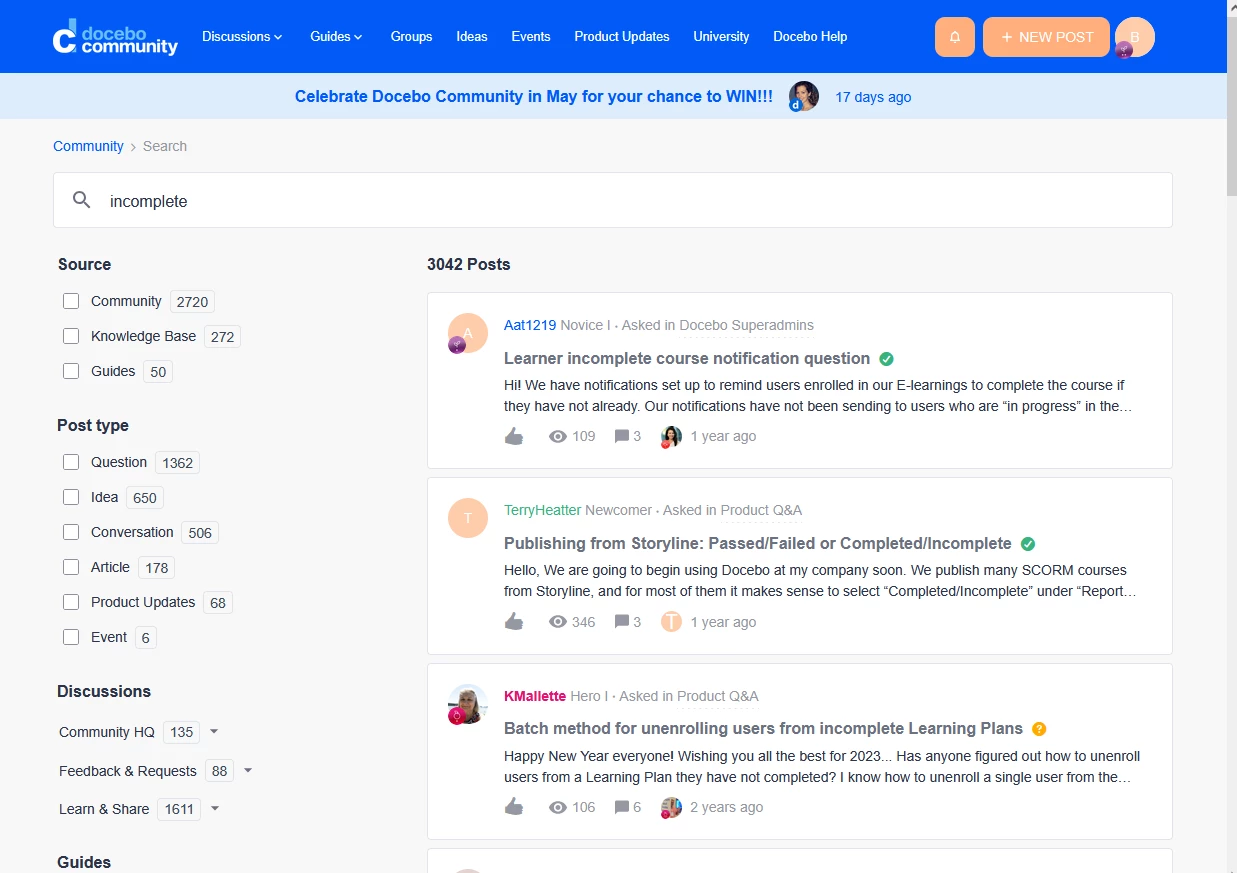Click views eye icon showing 346
1237x873 pixels.
click(x=558, y=622)
